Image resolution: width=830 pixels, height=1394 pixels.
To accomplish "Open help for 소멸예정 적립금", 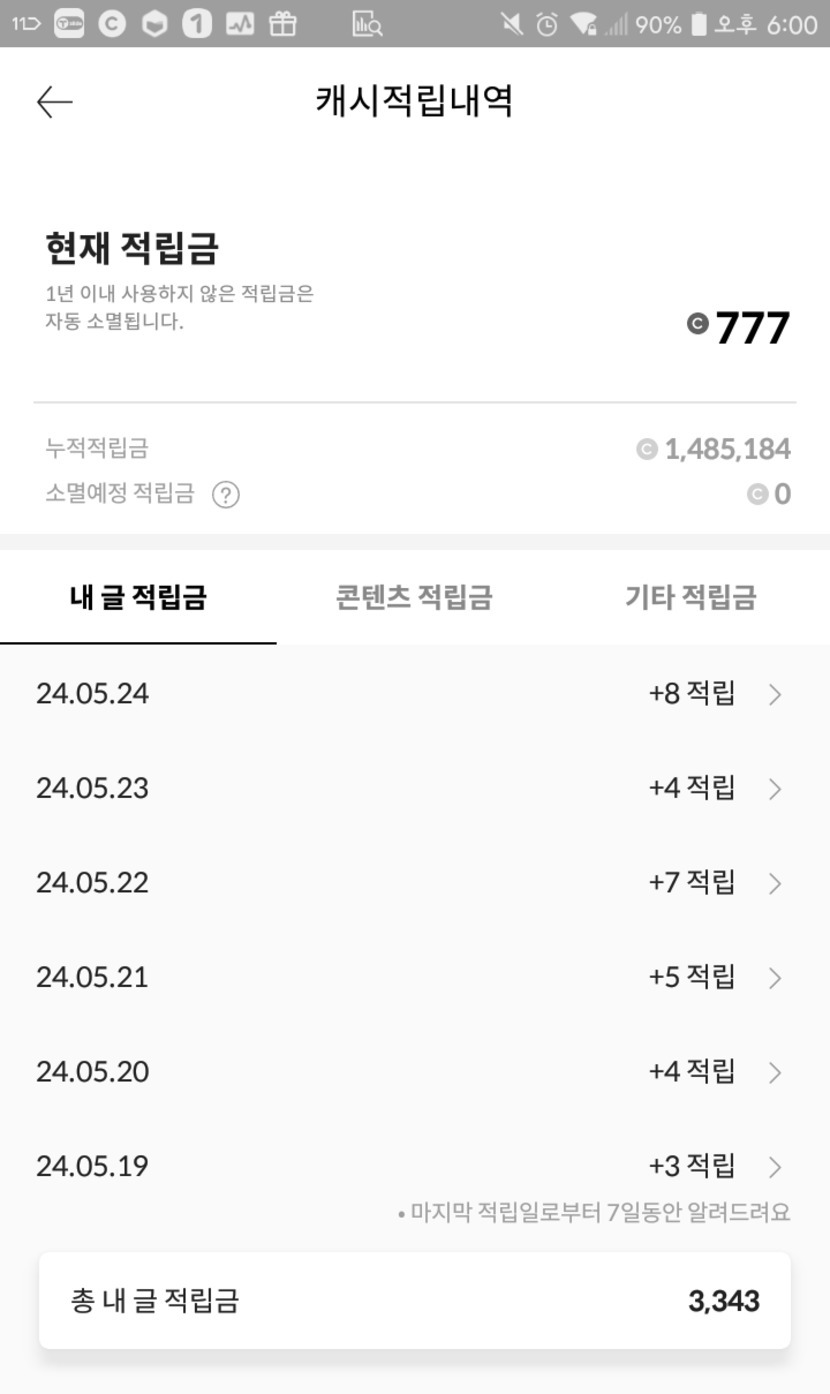I will [x=226, y=495].
